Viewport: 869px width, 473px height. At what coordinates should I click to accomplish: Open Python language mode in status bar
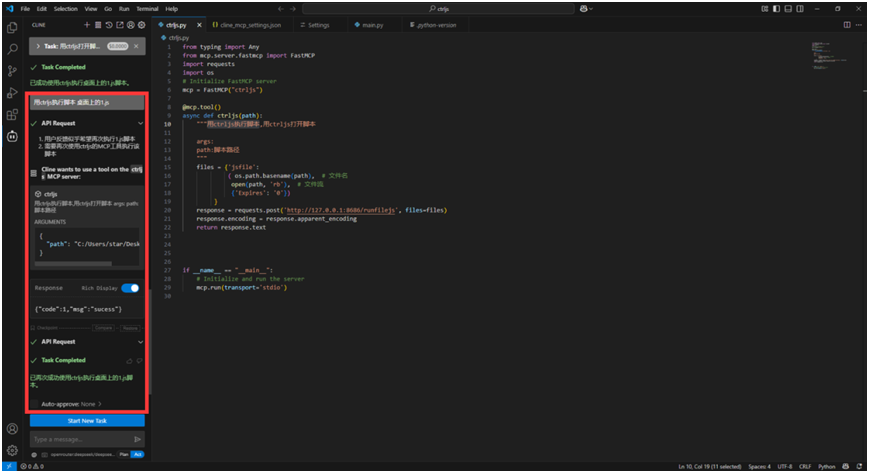(826, 466)
